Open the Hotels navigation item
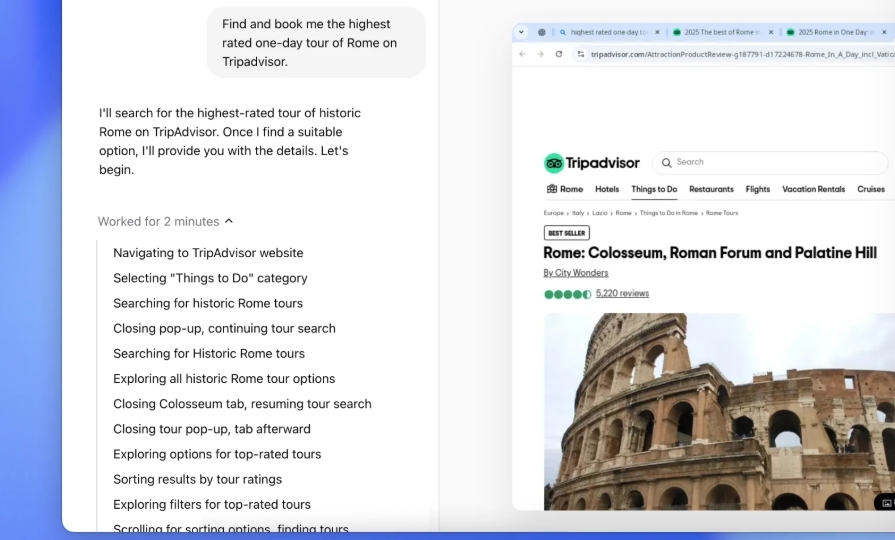 [x=607, y=189]
